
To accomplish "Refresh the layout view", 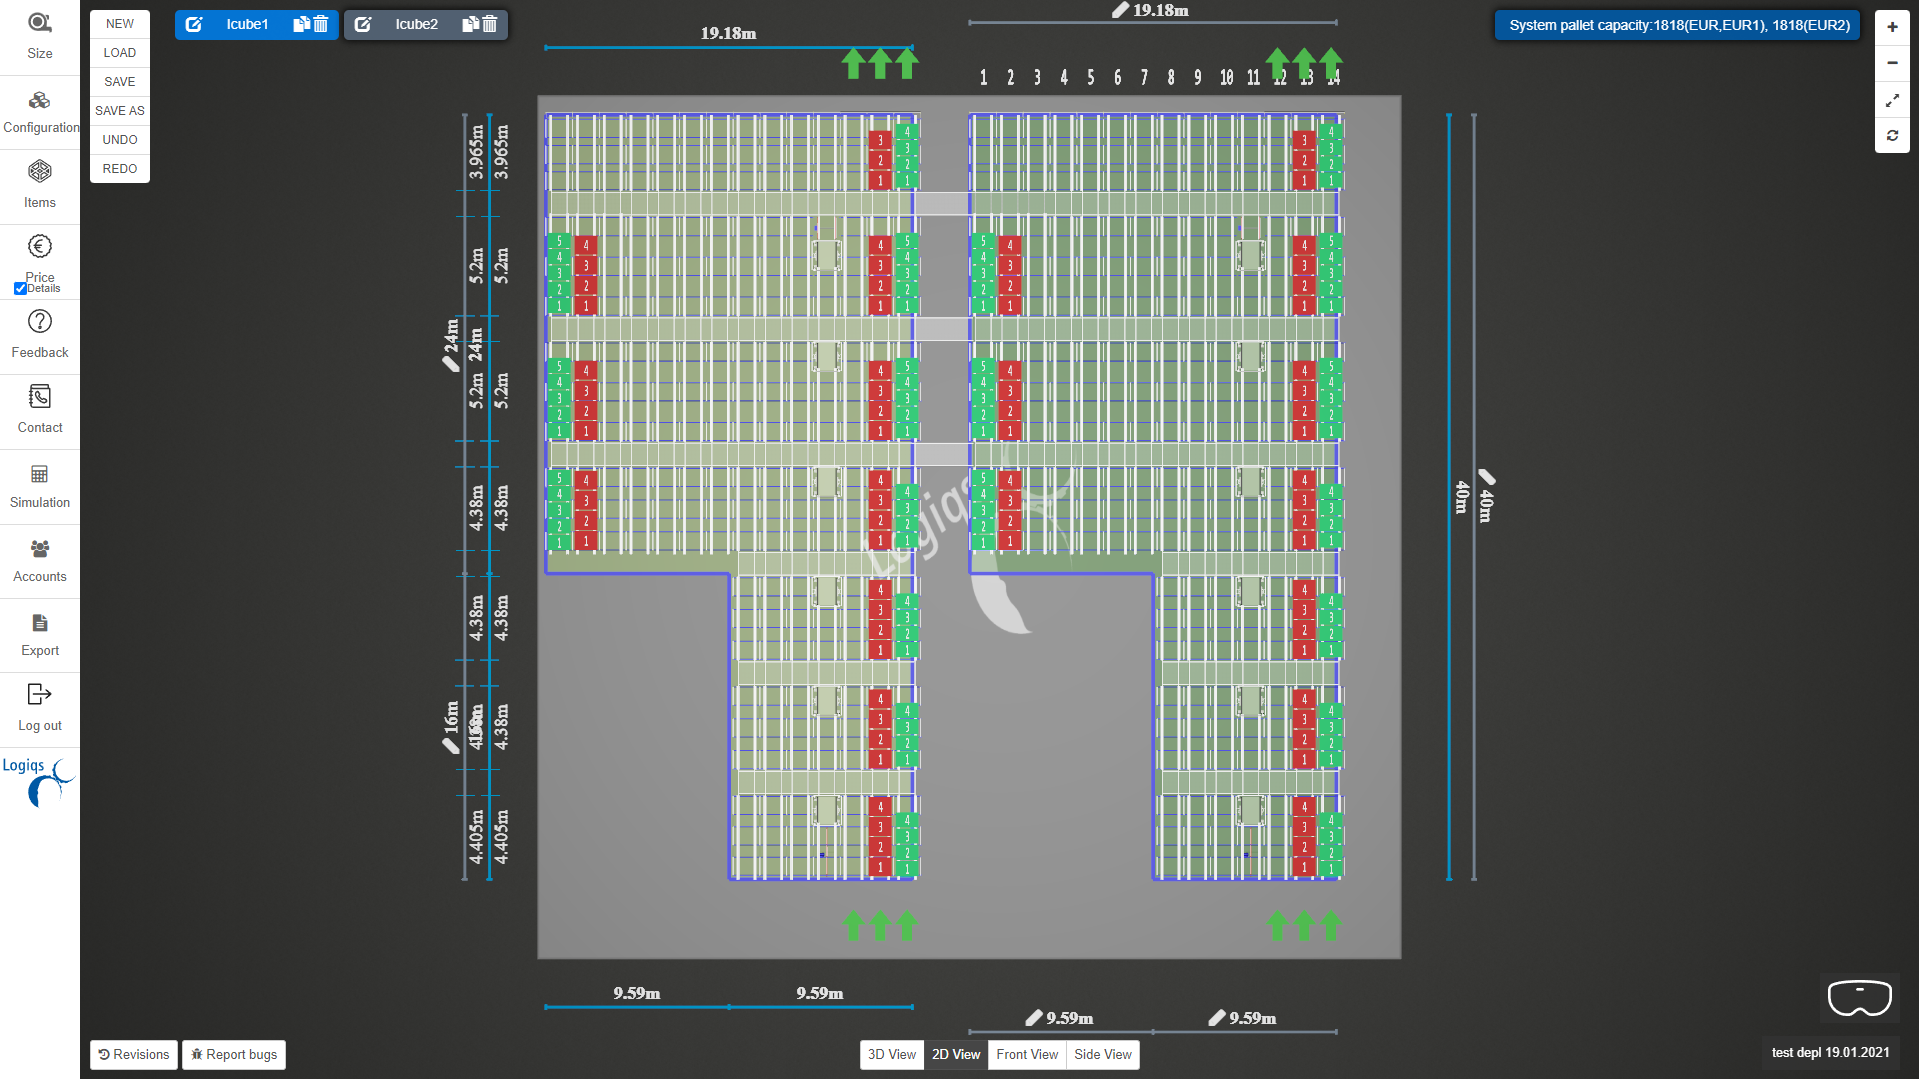I will click(1891, 136).
